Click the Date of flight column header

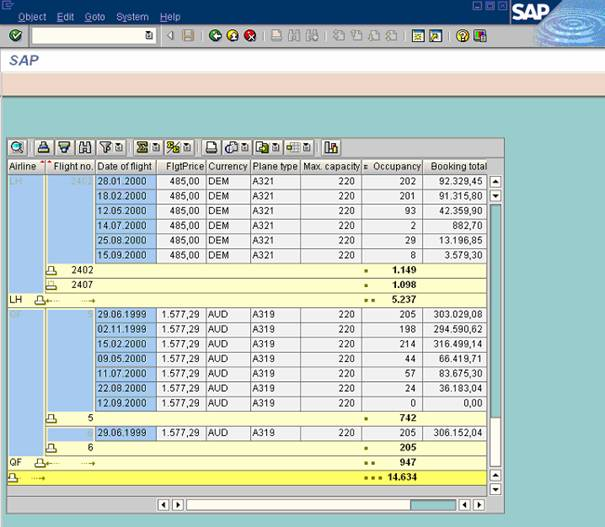[x=125, y=166]
